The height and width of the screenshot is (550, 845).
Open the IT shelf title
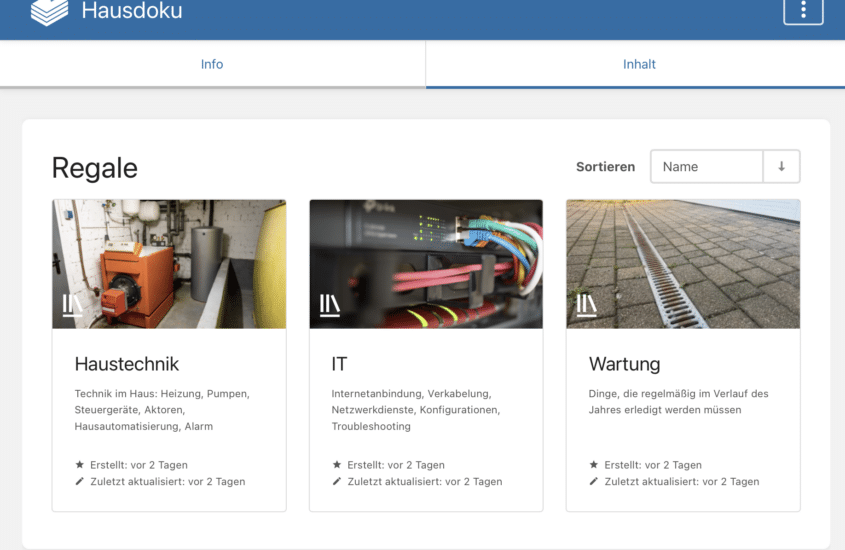tap(340, 364)
